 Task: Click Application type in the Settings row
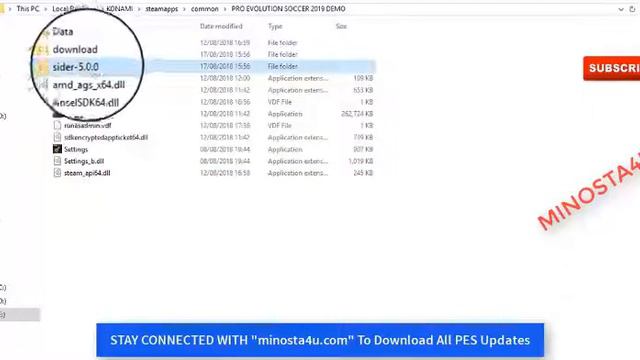[285, 149]
